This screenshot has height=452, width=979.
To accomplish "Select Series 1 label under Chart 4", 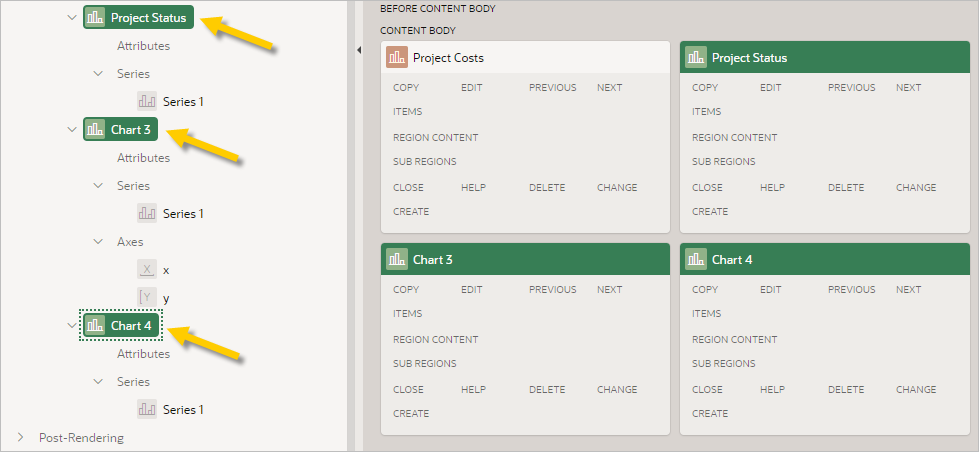I will tap(184, 410).
